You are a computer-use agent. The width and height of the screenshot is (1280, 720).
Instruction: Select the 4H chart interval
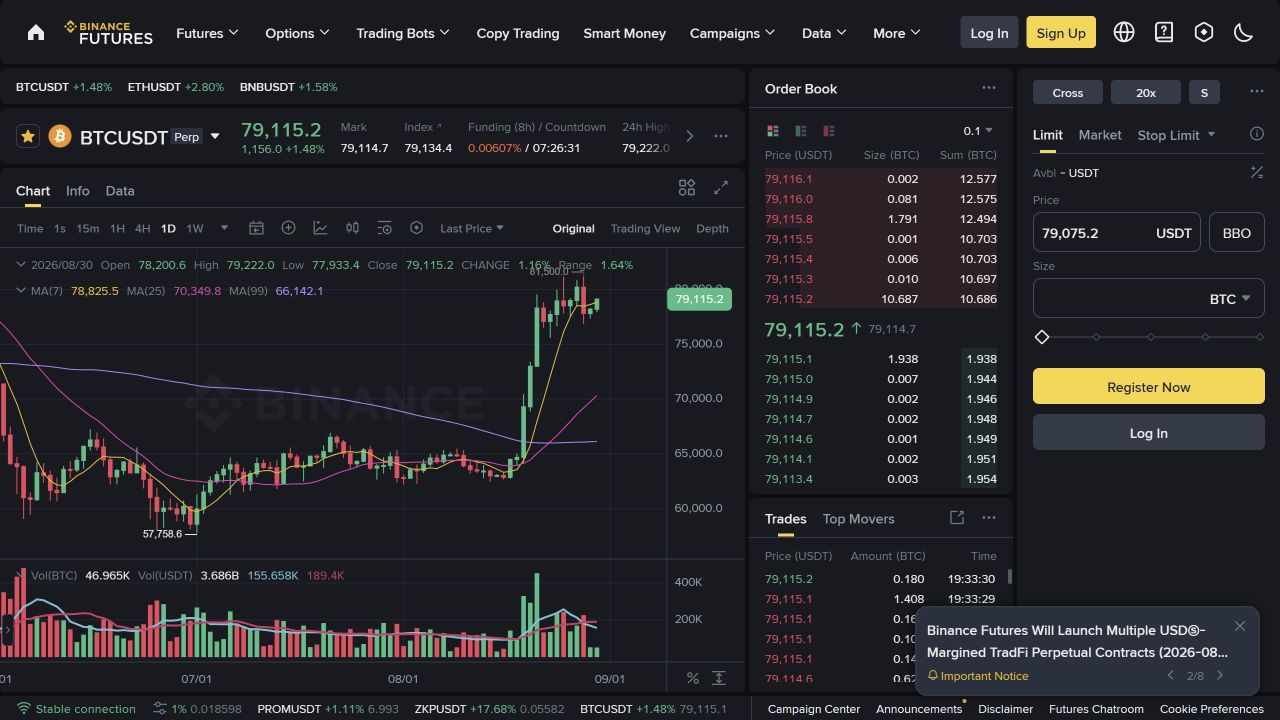pyautogui.click(x=143, y=228)
